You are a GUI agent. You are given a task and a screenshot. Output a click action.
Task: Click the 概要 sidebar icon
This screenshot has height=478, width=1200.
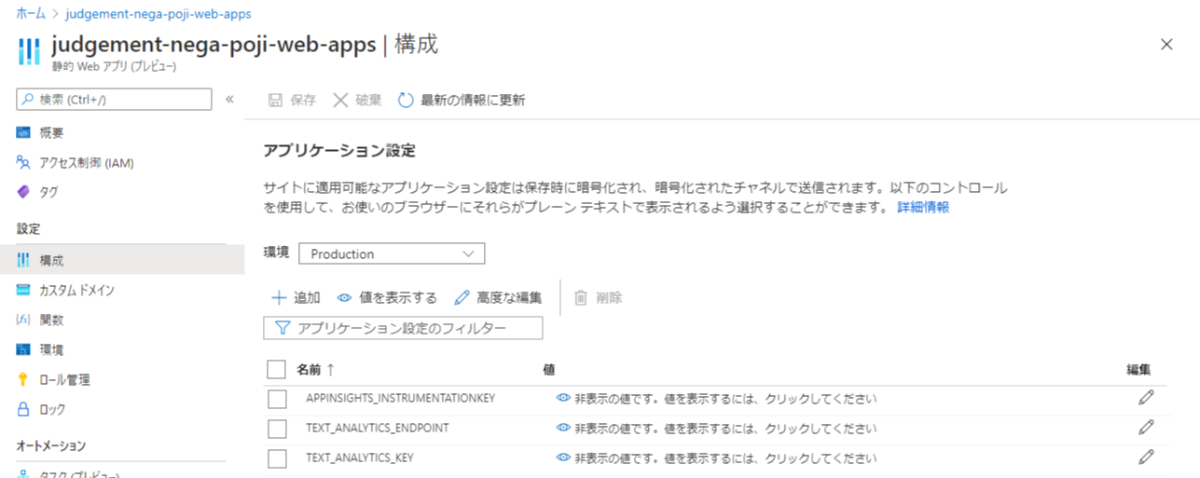24,133
